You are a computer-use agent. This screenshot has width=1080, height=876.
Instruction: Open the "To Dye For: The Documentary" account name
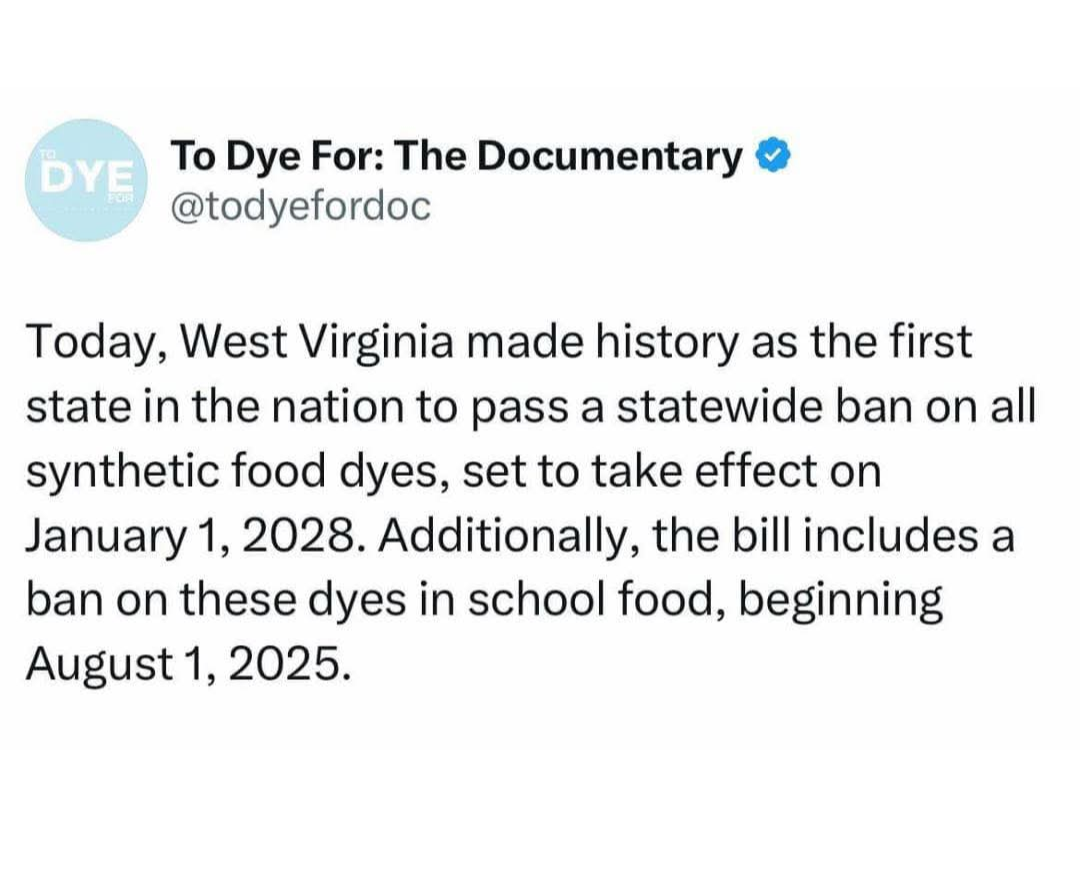pyautogui.click(x=456, y=157)
